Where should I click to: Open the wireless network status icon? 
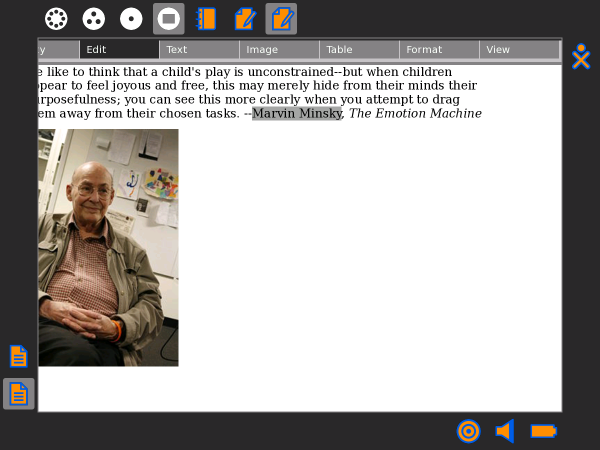tap(468, 431)
